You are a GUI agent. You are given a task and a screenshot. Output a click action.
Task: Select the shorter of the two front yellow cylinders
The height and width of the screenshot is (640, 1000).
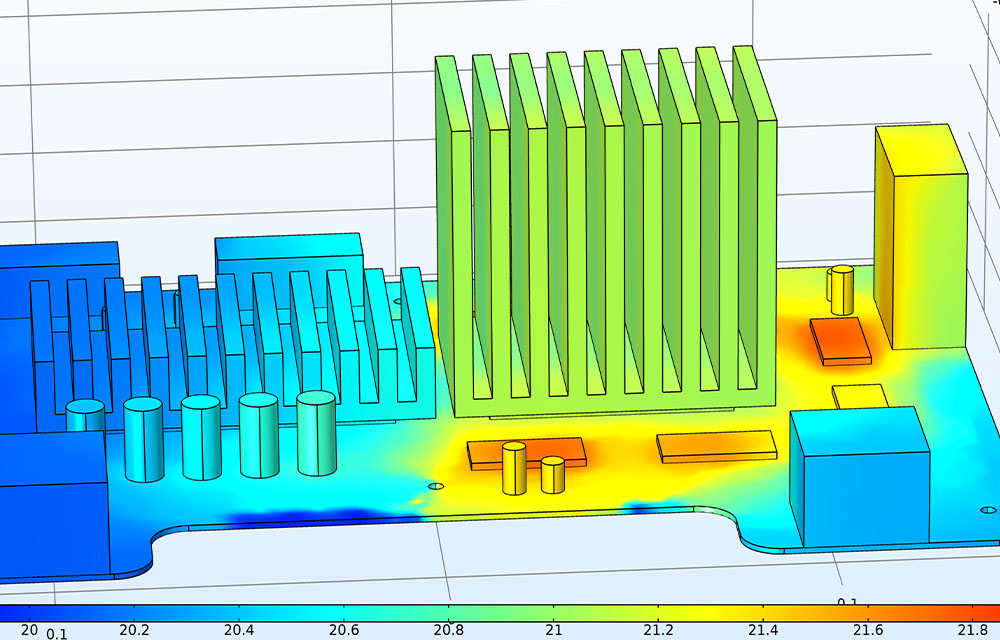pos(553,475)
